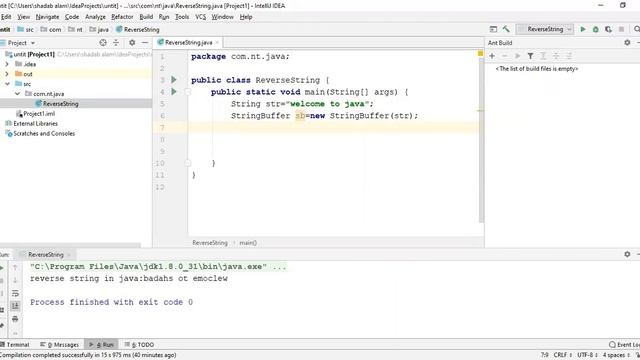Open the Analyze menu
Image resolution: width=640 pixels, height=360 pixels.
click(95, 17)
